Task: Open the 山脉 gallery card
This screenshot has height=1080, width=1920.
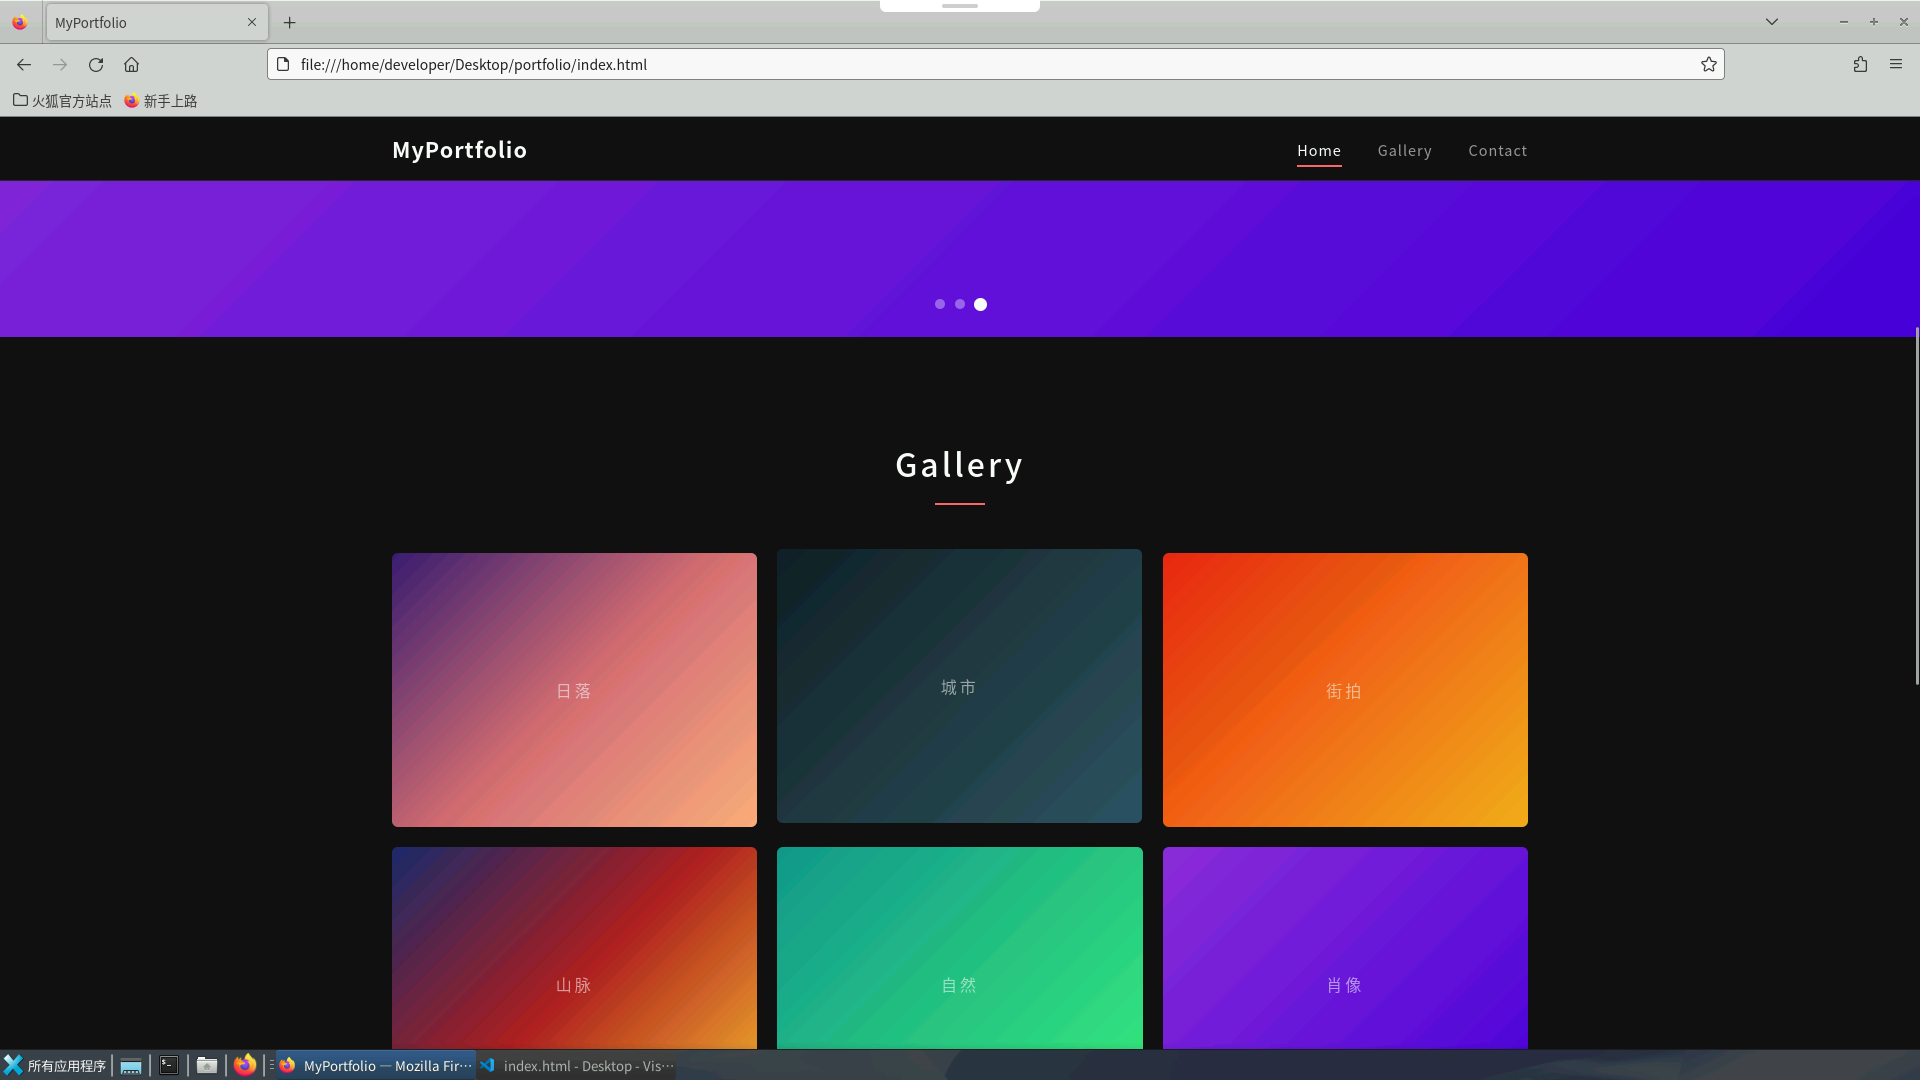Action: click(574, 948)
